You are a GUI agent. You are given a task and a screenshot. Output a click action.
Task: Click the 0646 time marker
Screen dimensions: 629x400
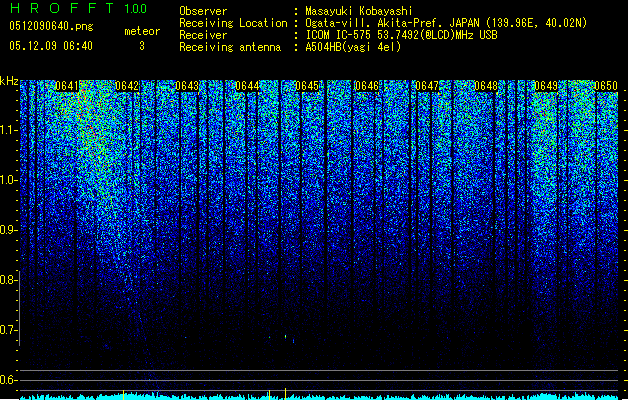(367, 86)
